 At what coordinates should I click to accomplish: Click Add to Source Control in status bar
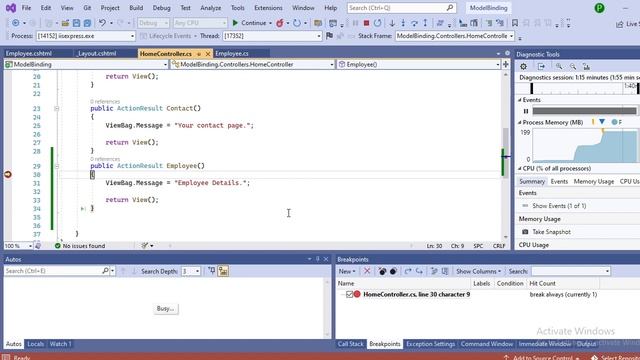click(x=543, y=358)
